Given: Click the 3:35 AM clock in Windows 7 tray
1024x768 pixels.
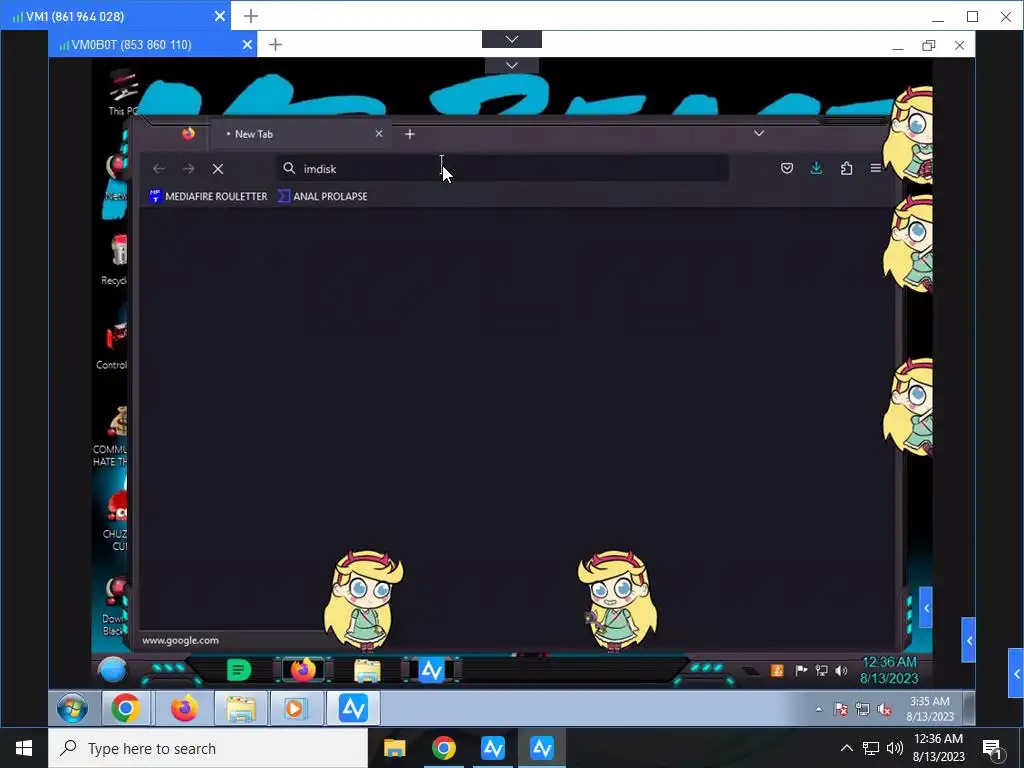Looking at the screenshot, I should [929, 709].
